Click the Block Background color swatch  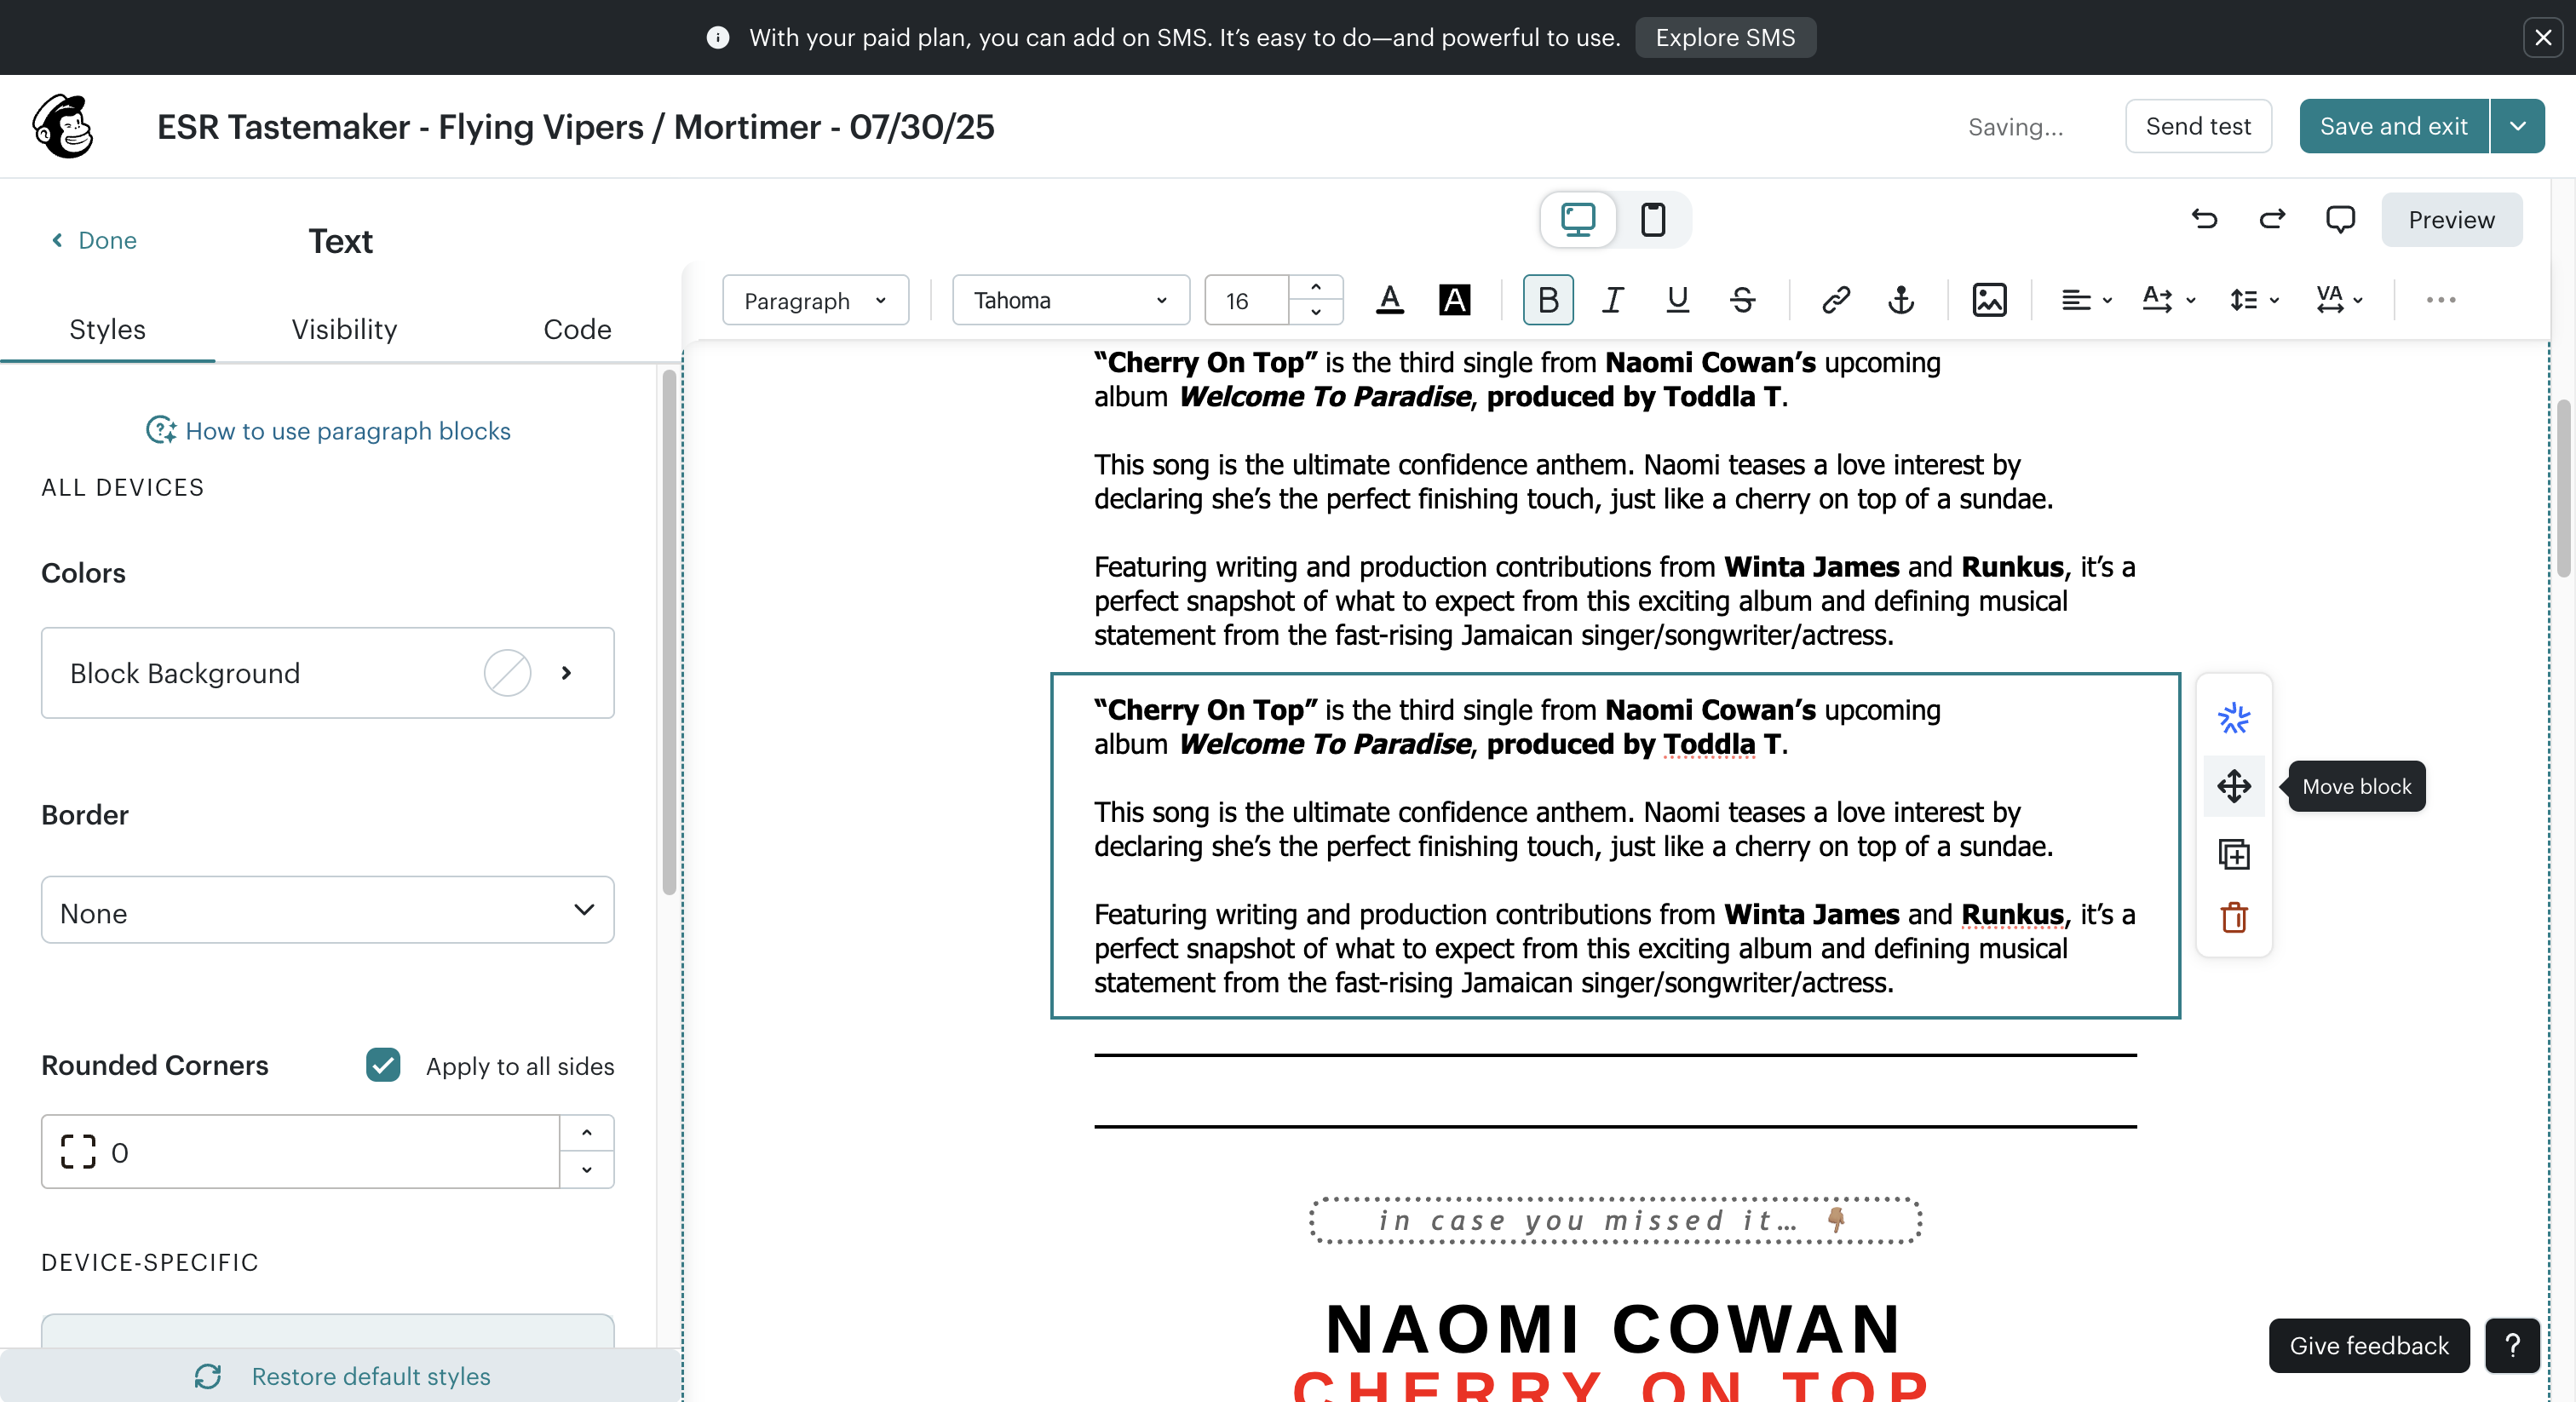pyautogui.click(x=507, y=673)
